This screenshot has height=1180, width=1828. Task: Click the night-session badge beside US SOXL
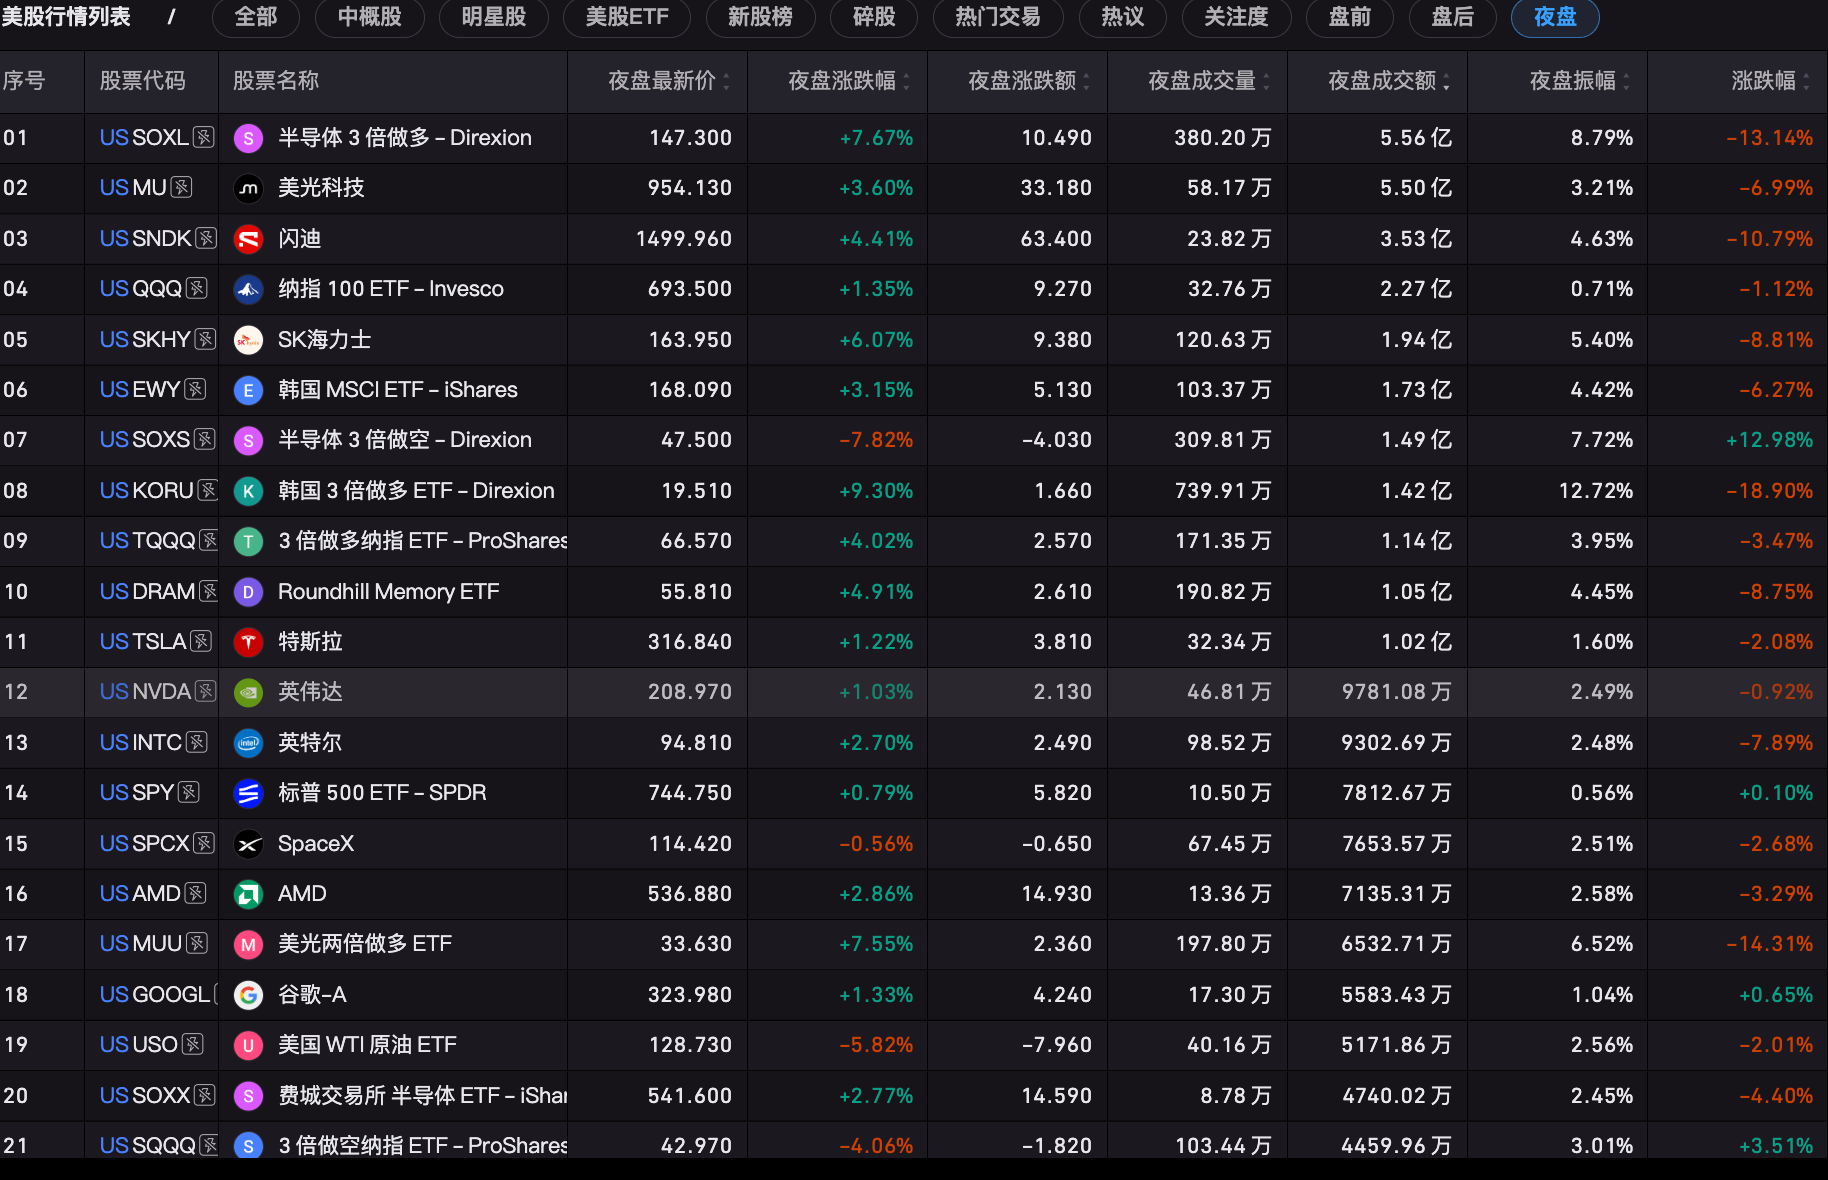(x=204, y=137)
